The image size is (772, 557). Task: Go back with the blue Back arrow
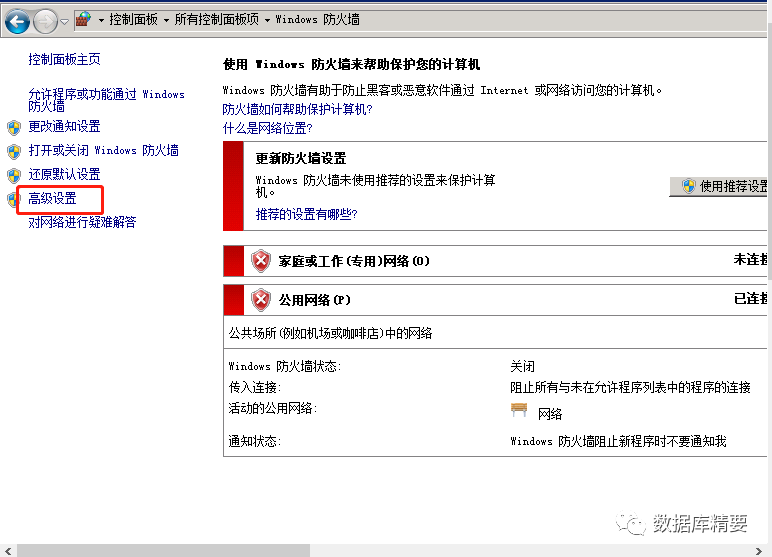pos(17,21)
